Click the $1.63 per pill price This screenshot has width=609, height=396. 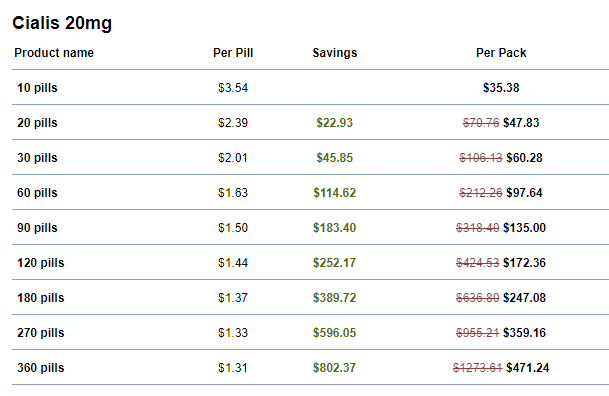[233, 193]
